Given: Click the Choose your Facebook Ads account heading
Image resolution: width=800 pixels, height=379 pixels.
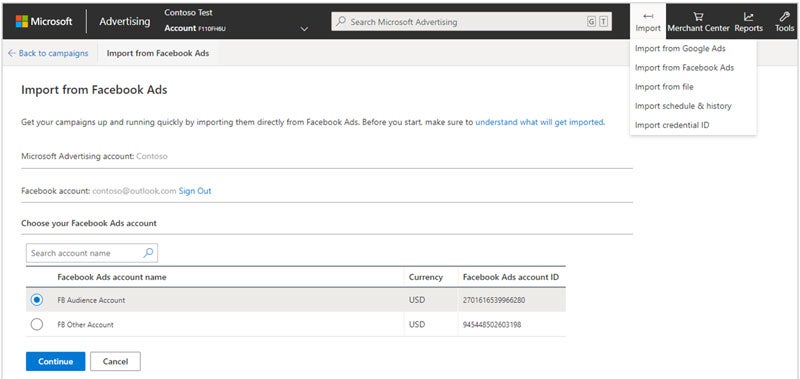Looking at the screenshot, I should pos(89,223).
